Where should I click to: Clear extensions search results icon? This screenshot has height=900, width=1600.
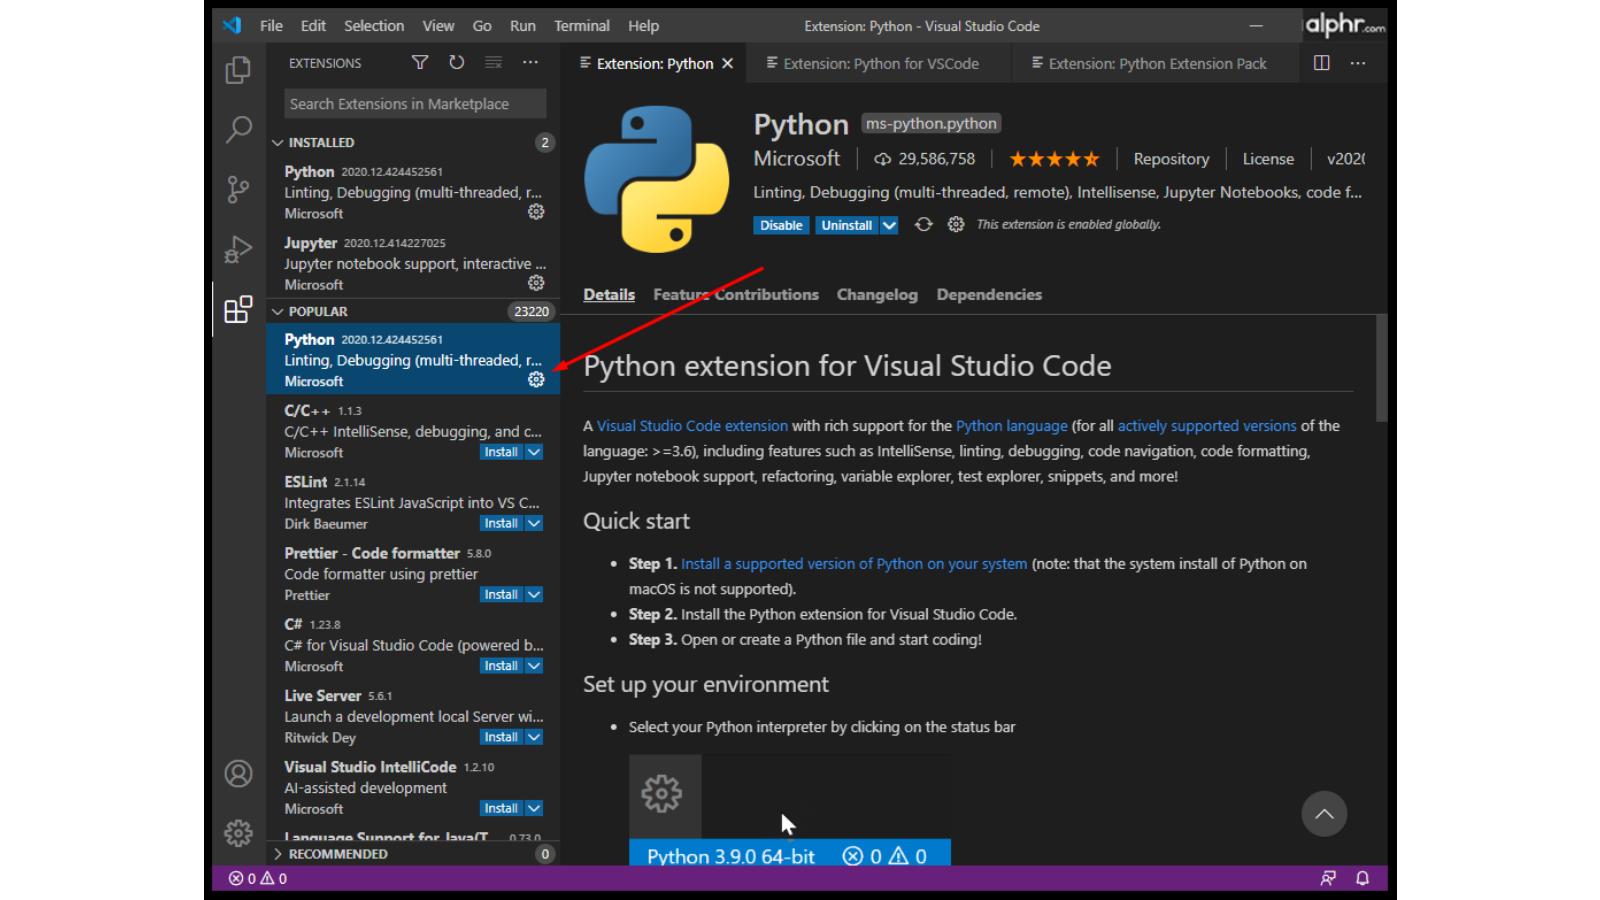pos(494,63)
